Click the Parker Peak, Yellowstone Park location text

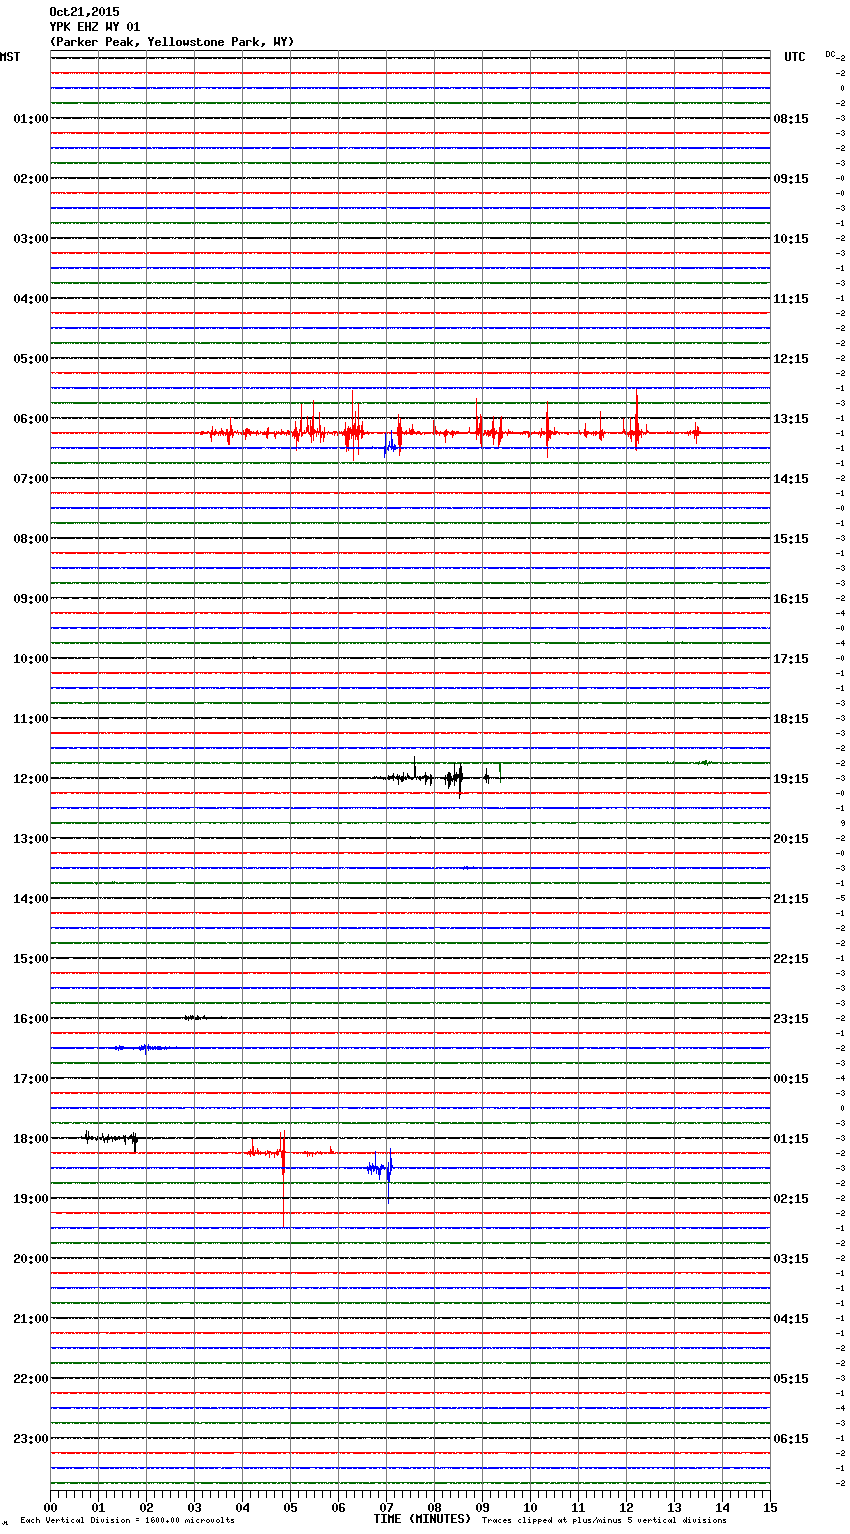click(x=172, y=42)
